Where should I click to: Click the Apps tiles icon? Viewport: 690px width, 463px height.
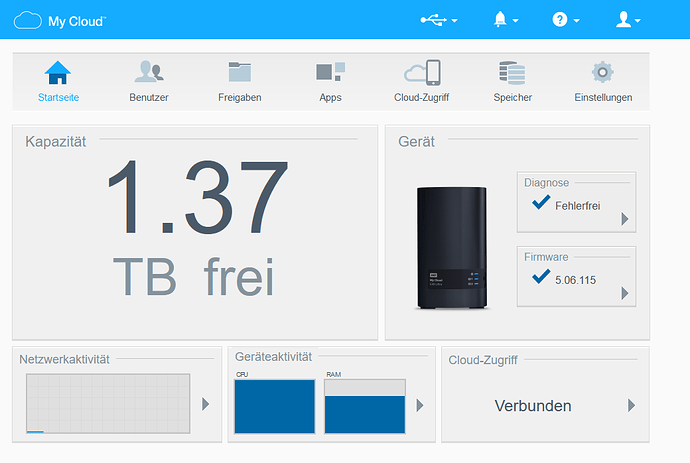click(330, 72)
